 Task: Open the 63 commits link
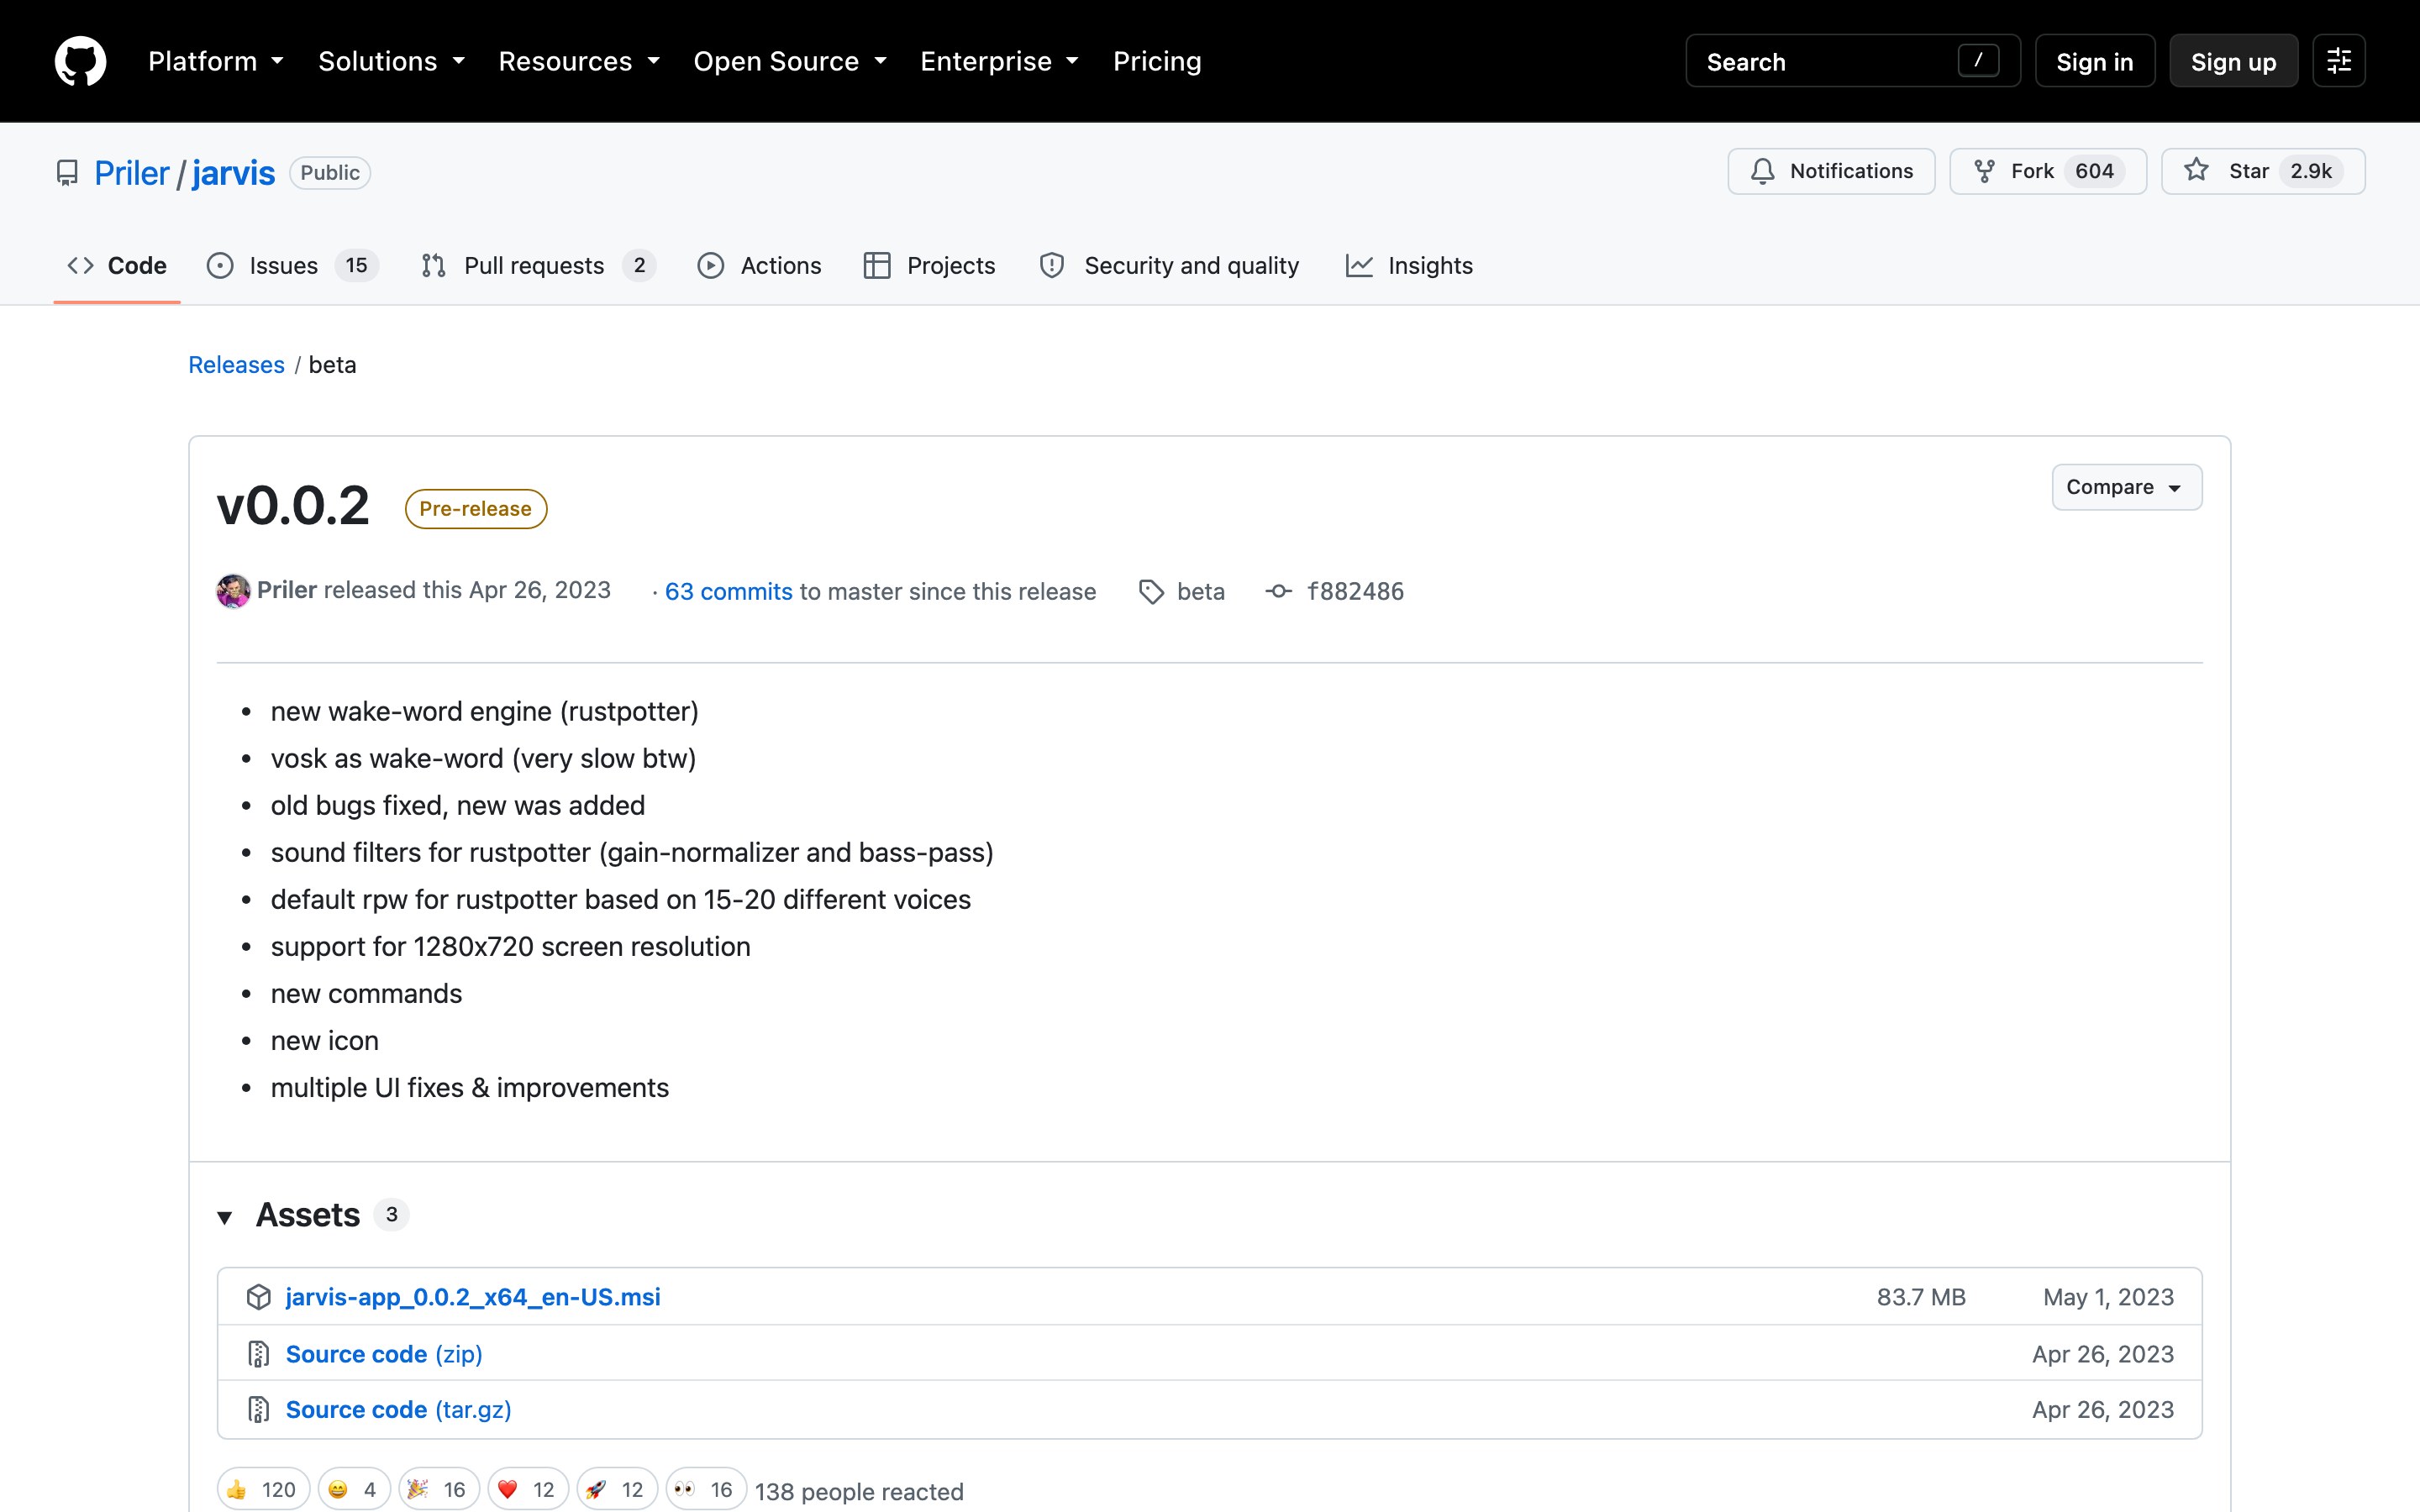[728, 592]
